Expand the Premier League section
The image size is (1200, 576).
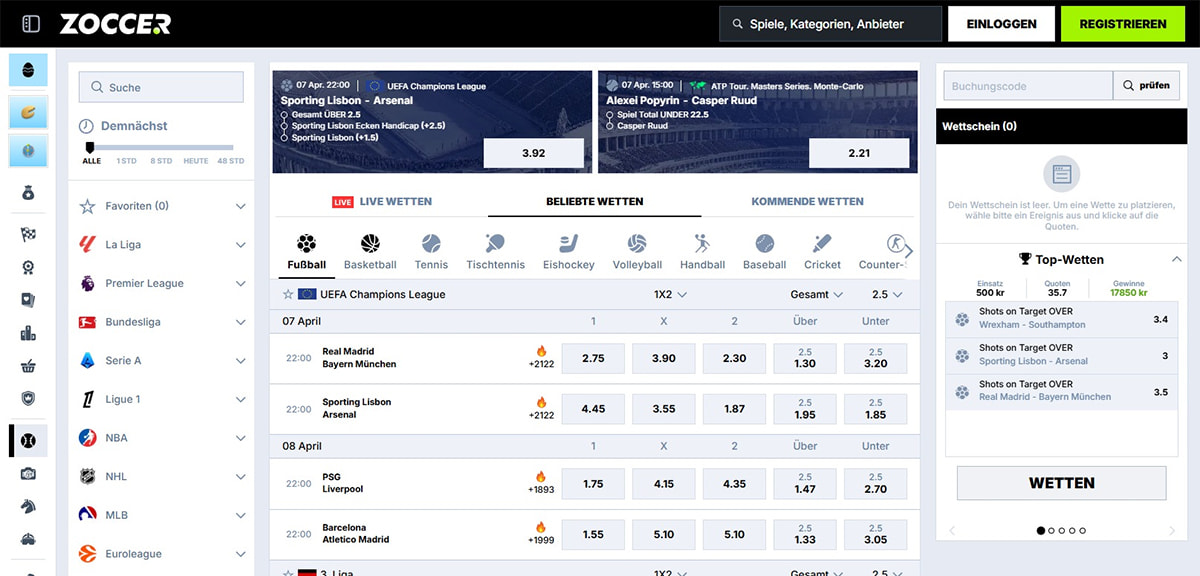point(240,284)
